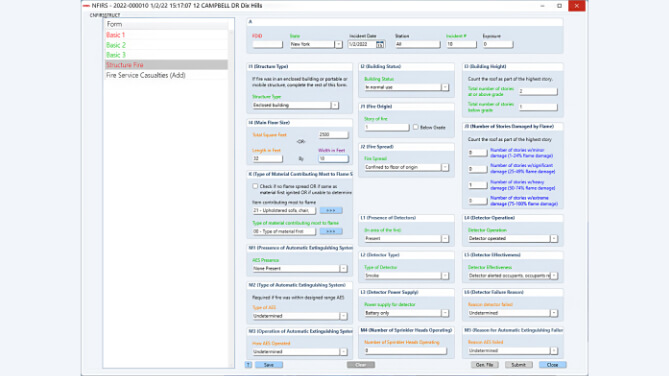Image resolution: width=669 pixels, height=376 pixels.
Task: Click the Submit button
Action: [519, 365]
